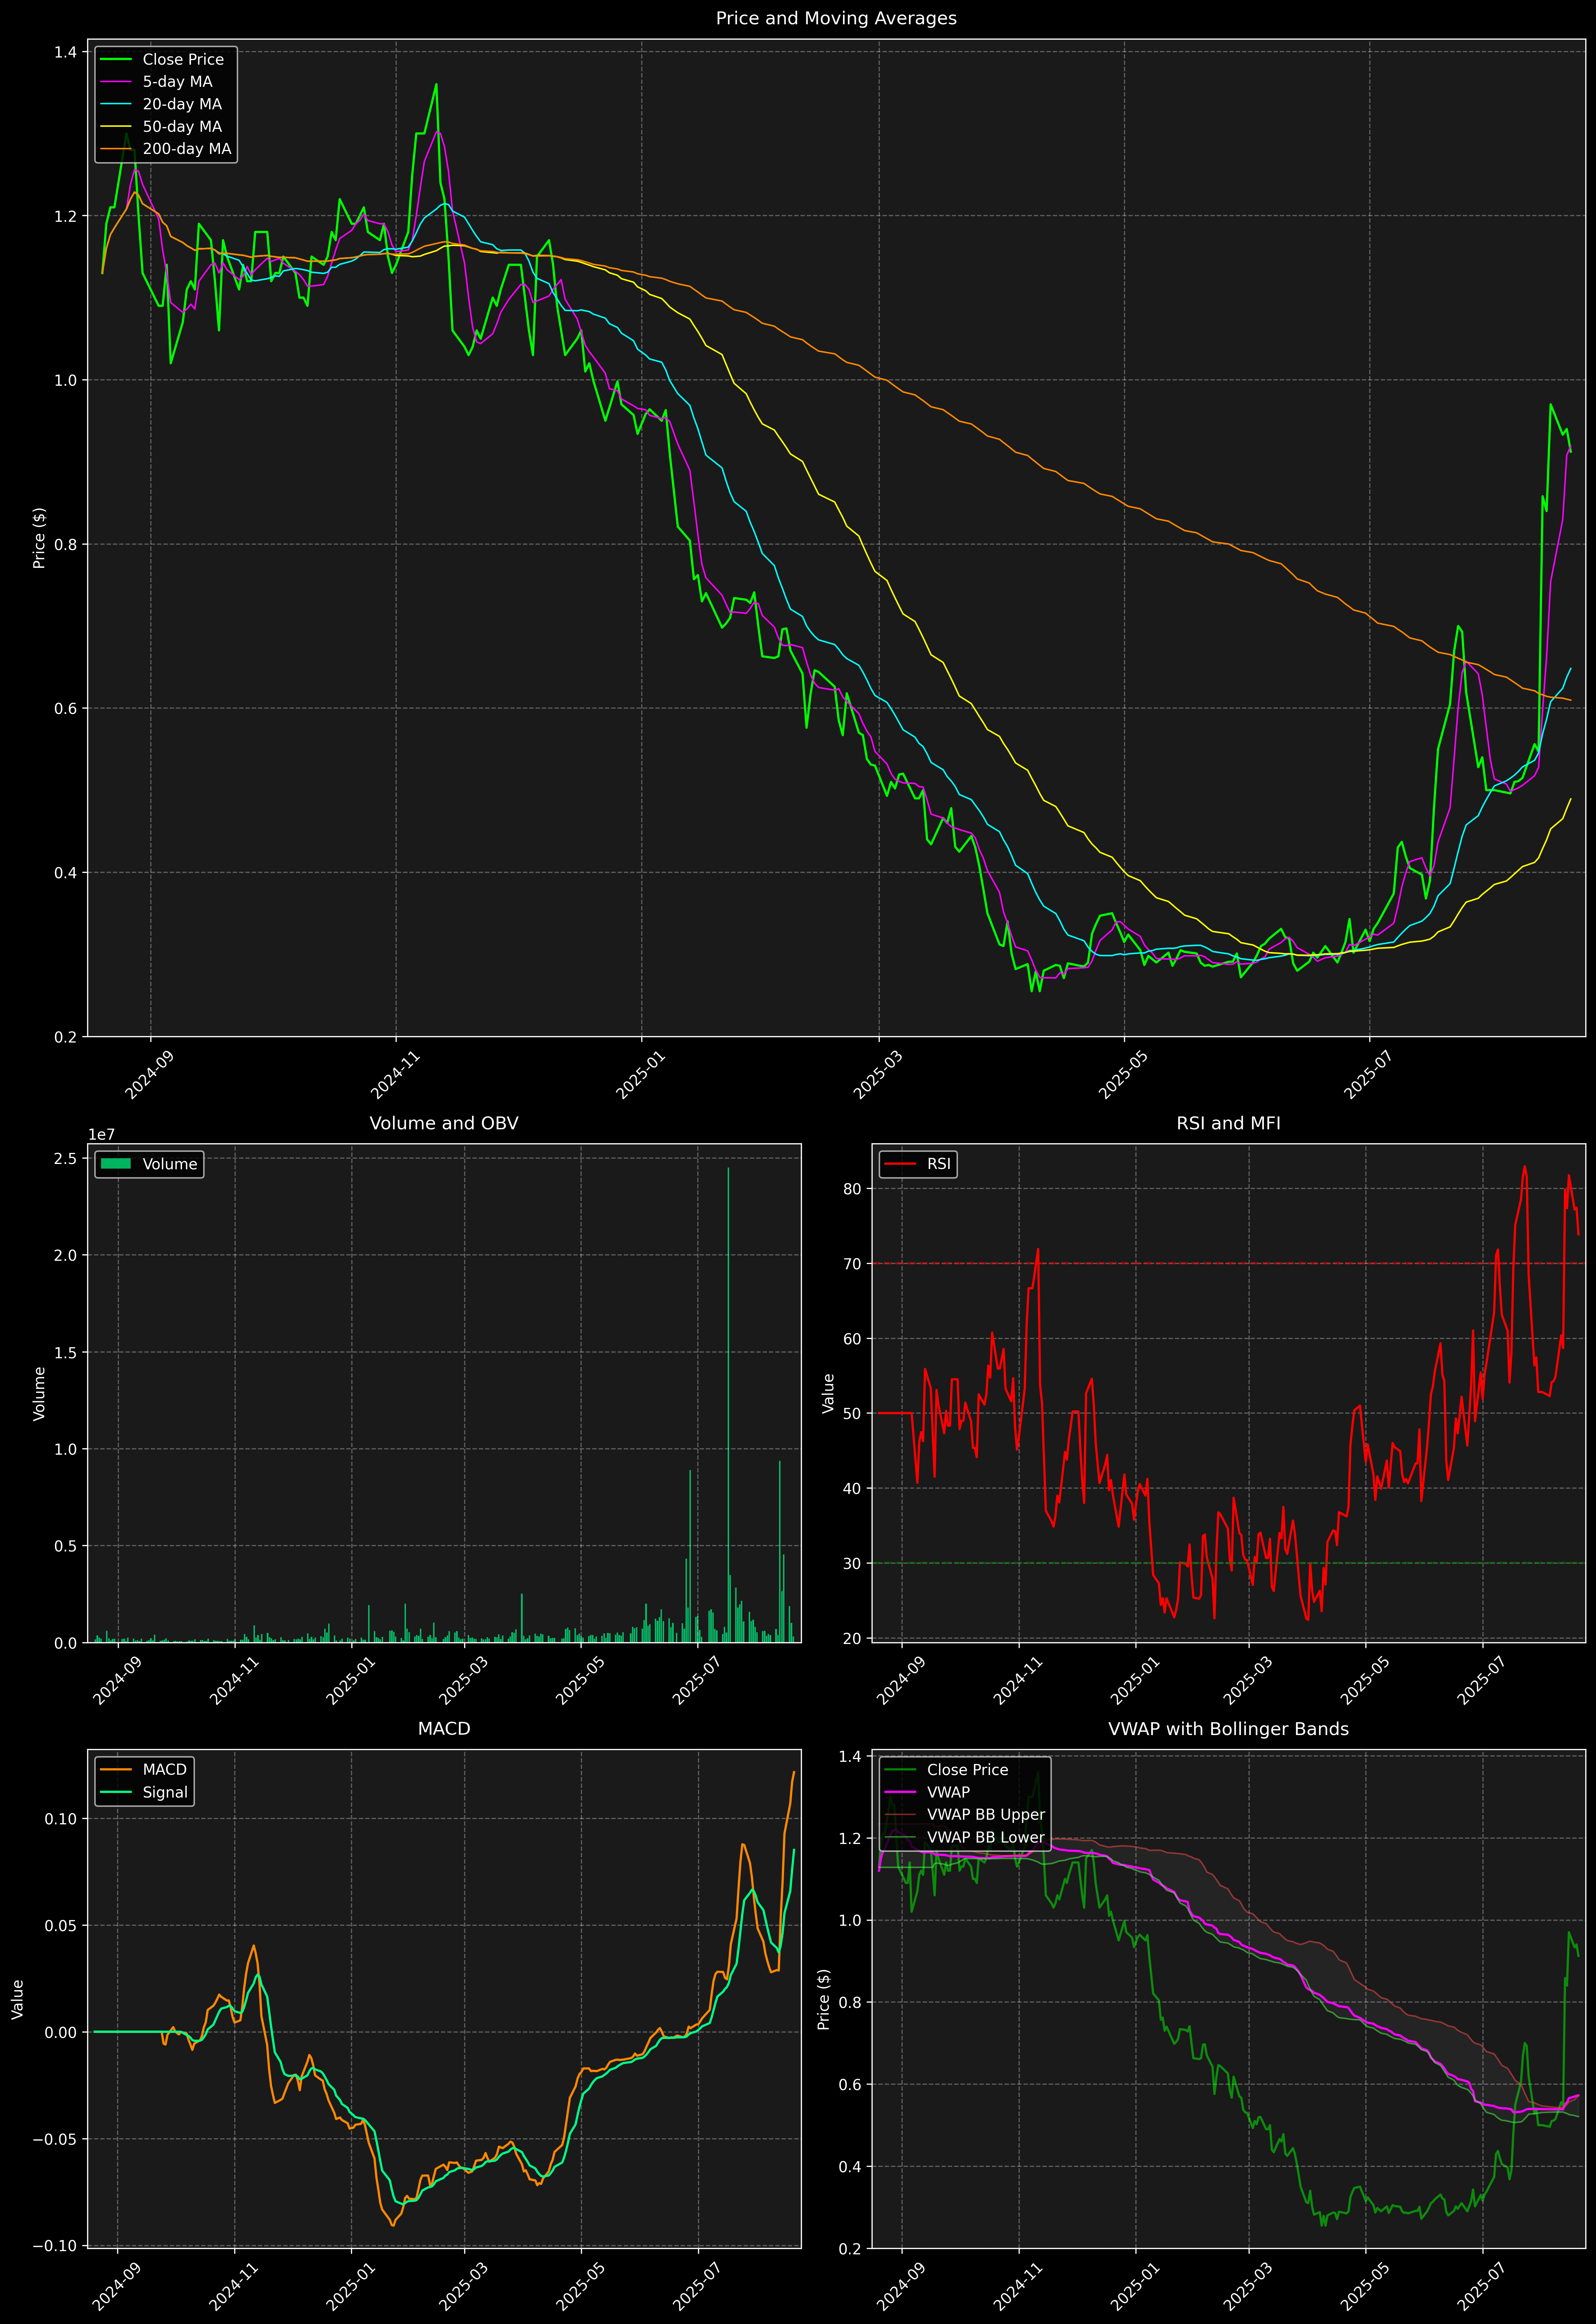This screenshot has height=2324, width=1596.
Task: Click the MACD chart title
Action: (x=444, y=1729)
